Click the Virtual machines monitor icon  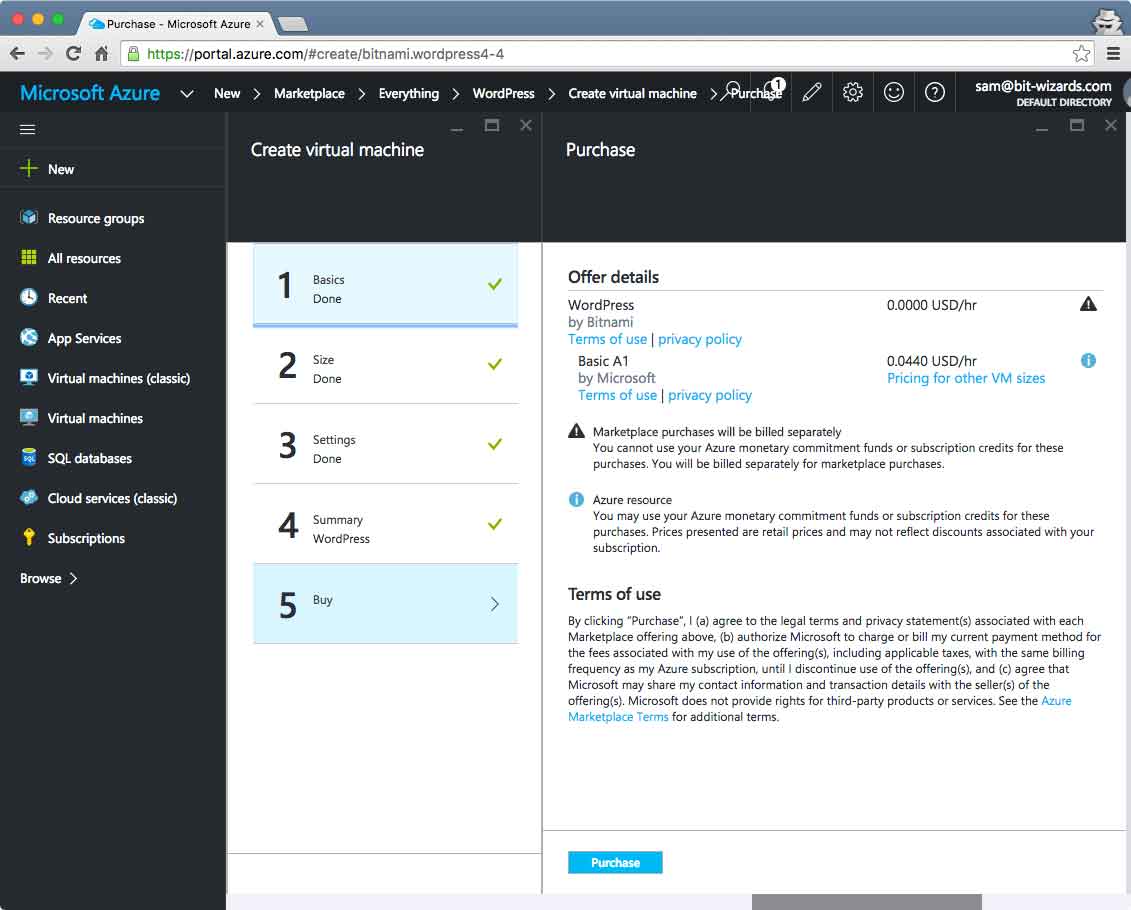pyautogui.click(x=29, y=418)
